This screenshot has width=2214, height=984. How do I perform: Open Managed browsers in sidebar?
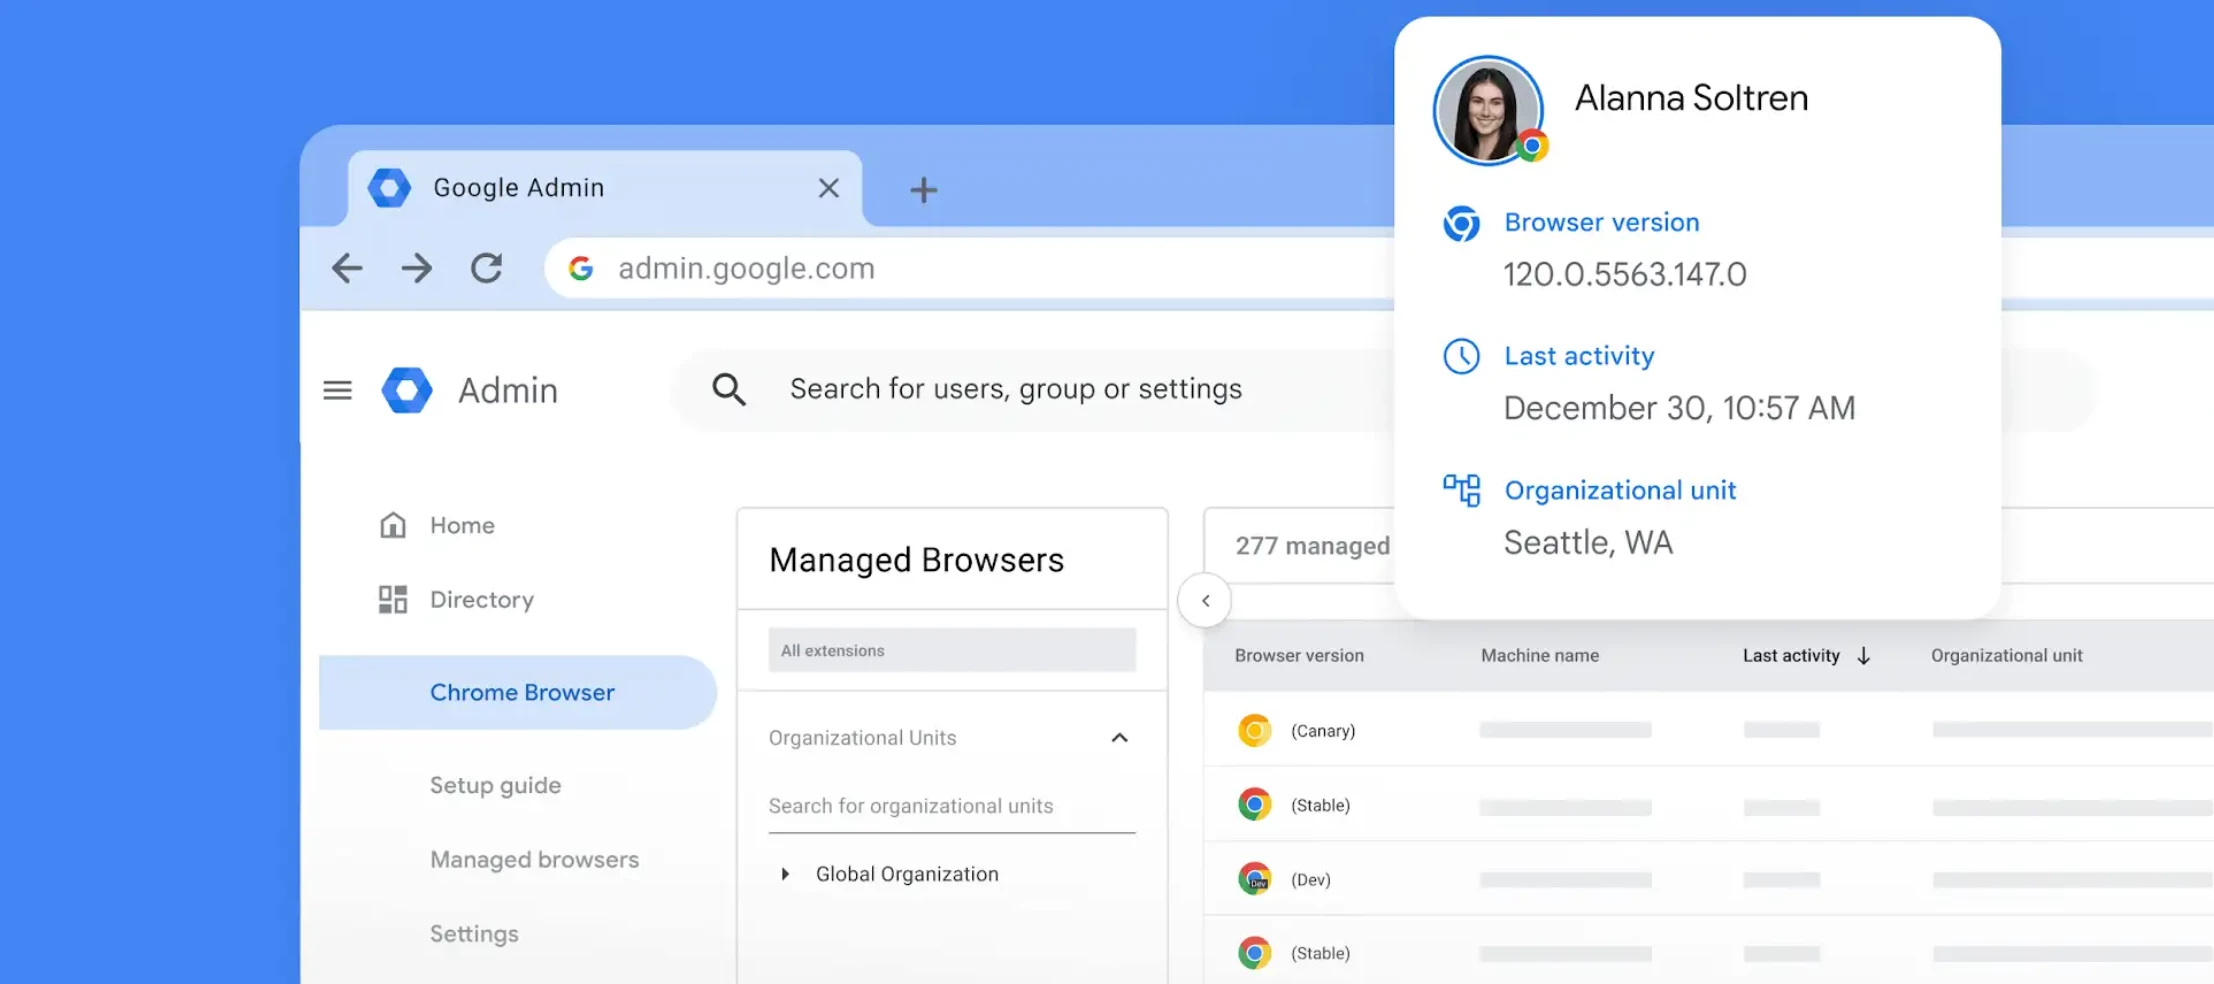pyautogui.click(x=534, y=859)
